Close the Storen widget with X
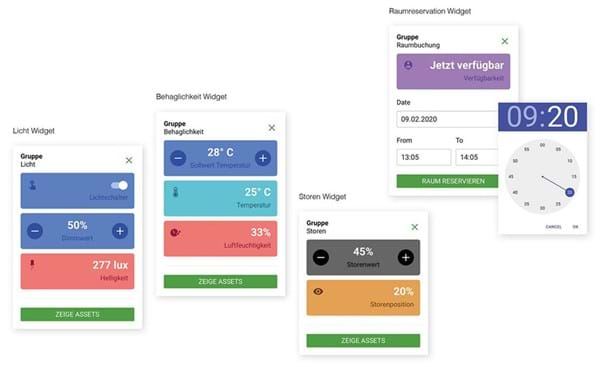600x367 pixels. point(414,227)
